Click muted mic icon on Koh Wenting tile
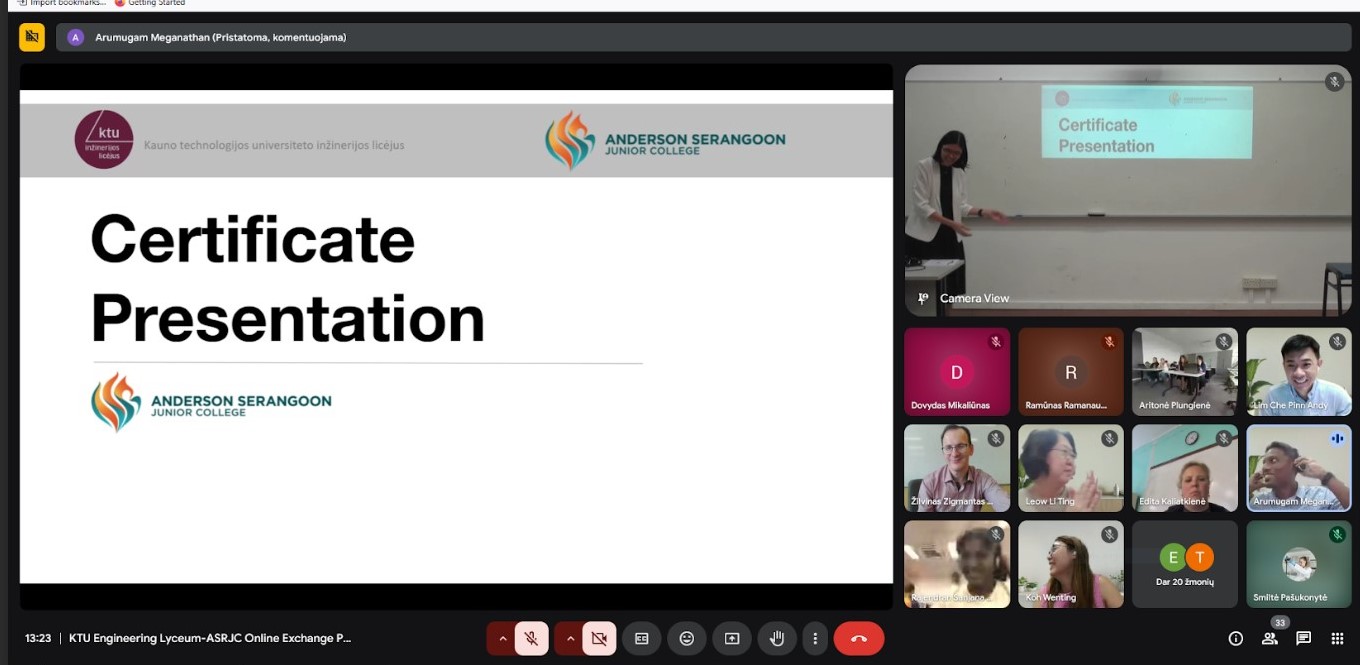1360x665 pixels. pyautogui.click(x=1109, y=534)
